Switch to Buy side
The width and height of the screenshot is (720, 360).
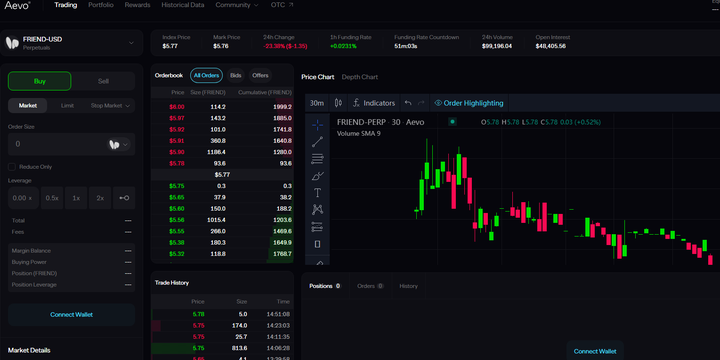[x=39, y=81]
